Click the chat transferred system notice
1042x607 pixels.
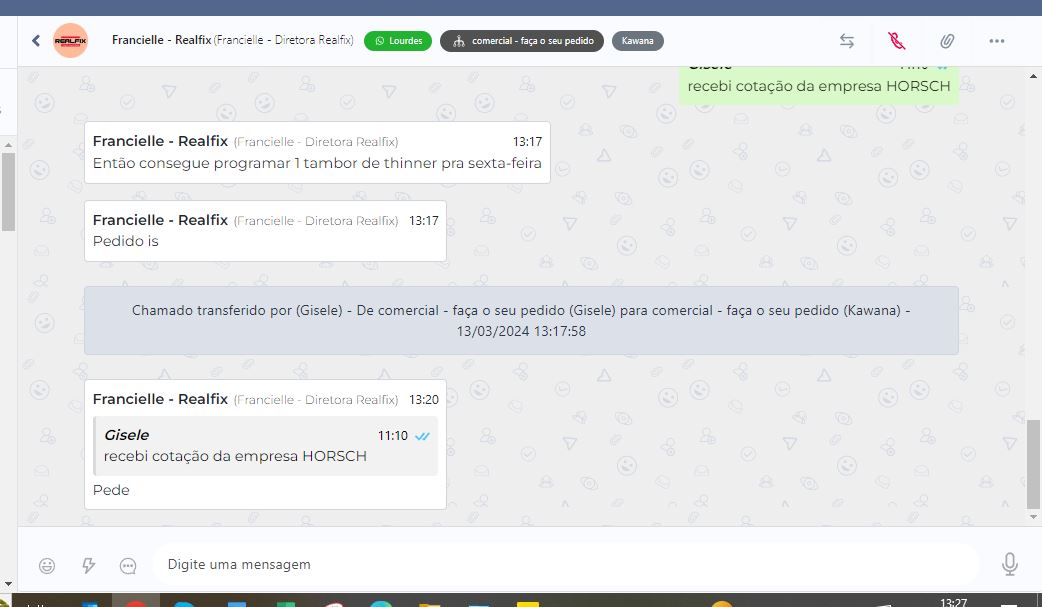tap(521, 321)
